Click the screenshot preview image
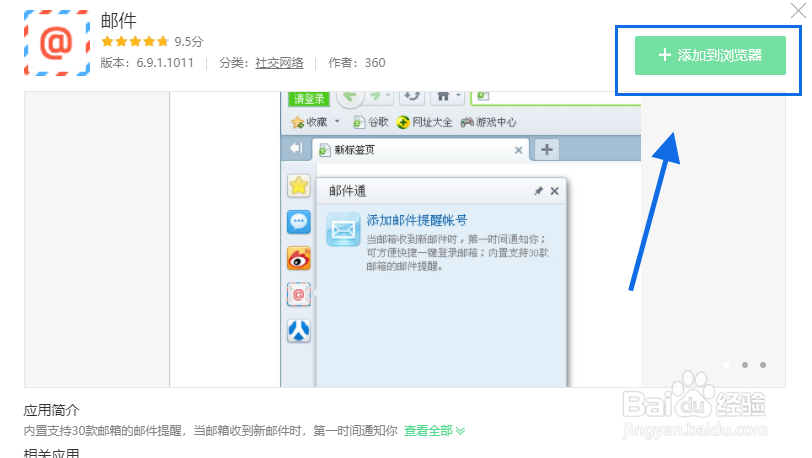812x458 pixels. (x=404, y=239)
